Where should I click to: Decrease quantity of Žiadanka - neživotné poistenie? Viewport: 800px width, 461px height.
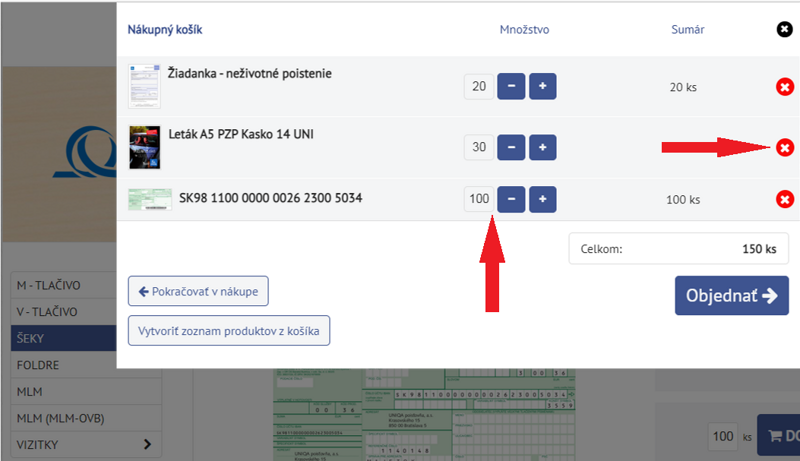click(511, 86)
